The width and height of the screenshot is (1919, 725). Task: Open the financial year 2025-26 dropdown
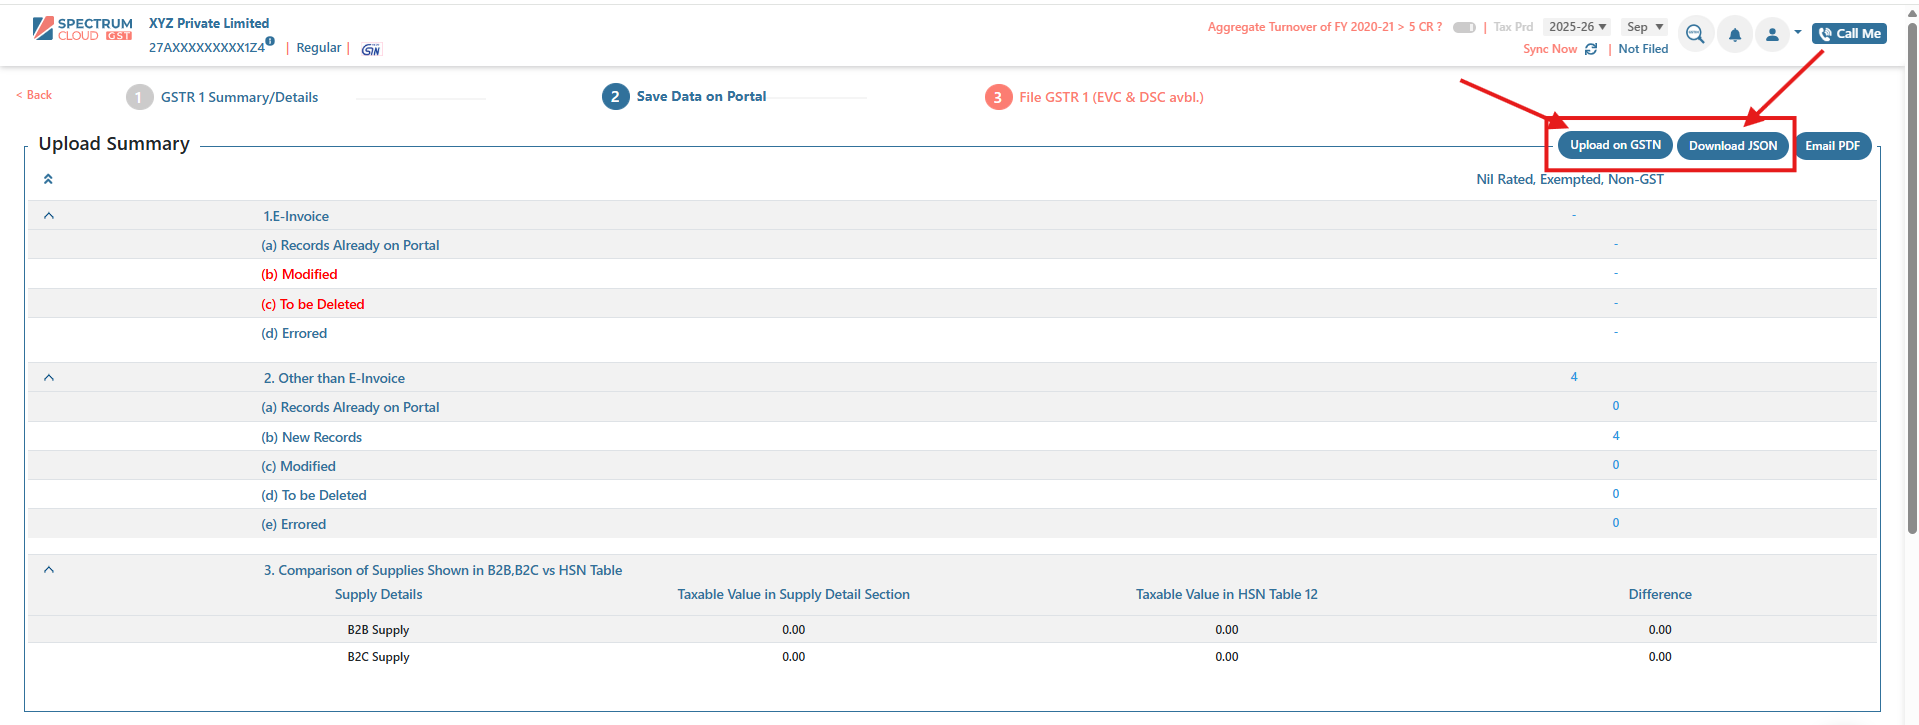(1577, 27)
